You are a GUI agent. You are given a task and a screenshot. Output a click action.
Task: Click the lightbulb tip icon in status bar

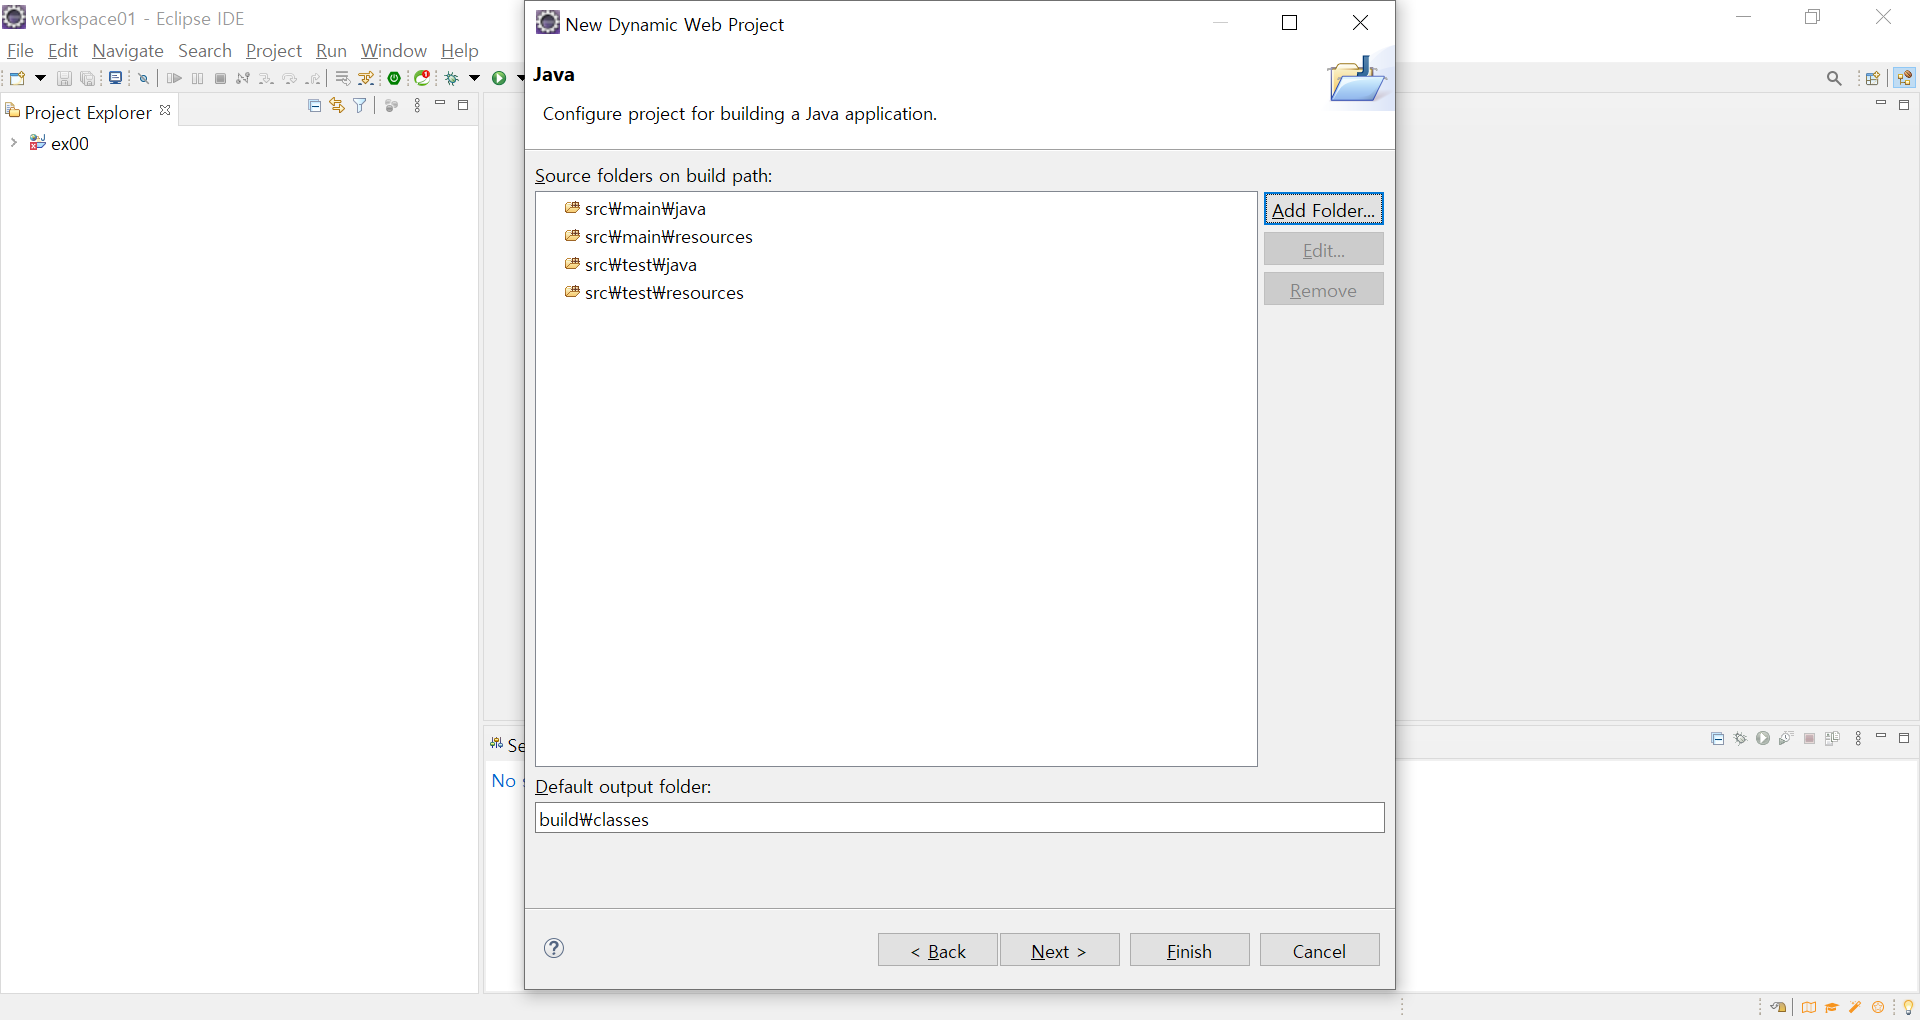tap(1908, 1007)
